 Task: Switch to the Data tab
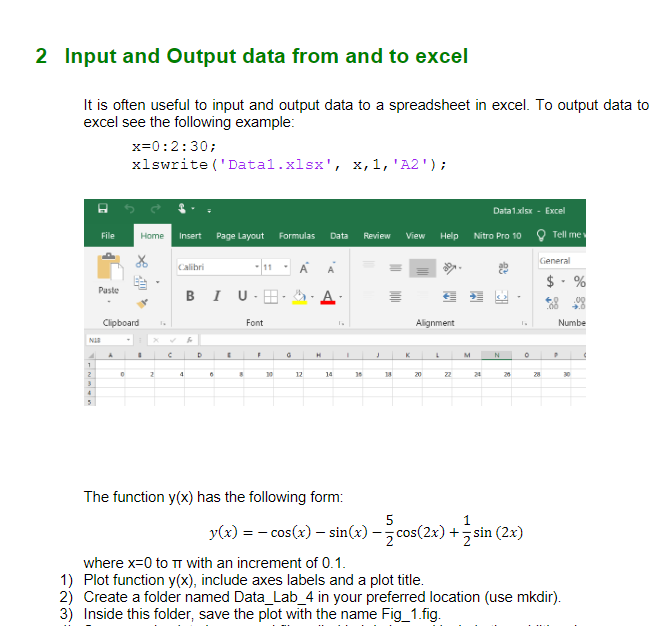339,236
